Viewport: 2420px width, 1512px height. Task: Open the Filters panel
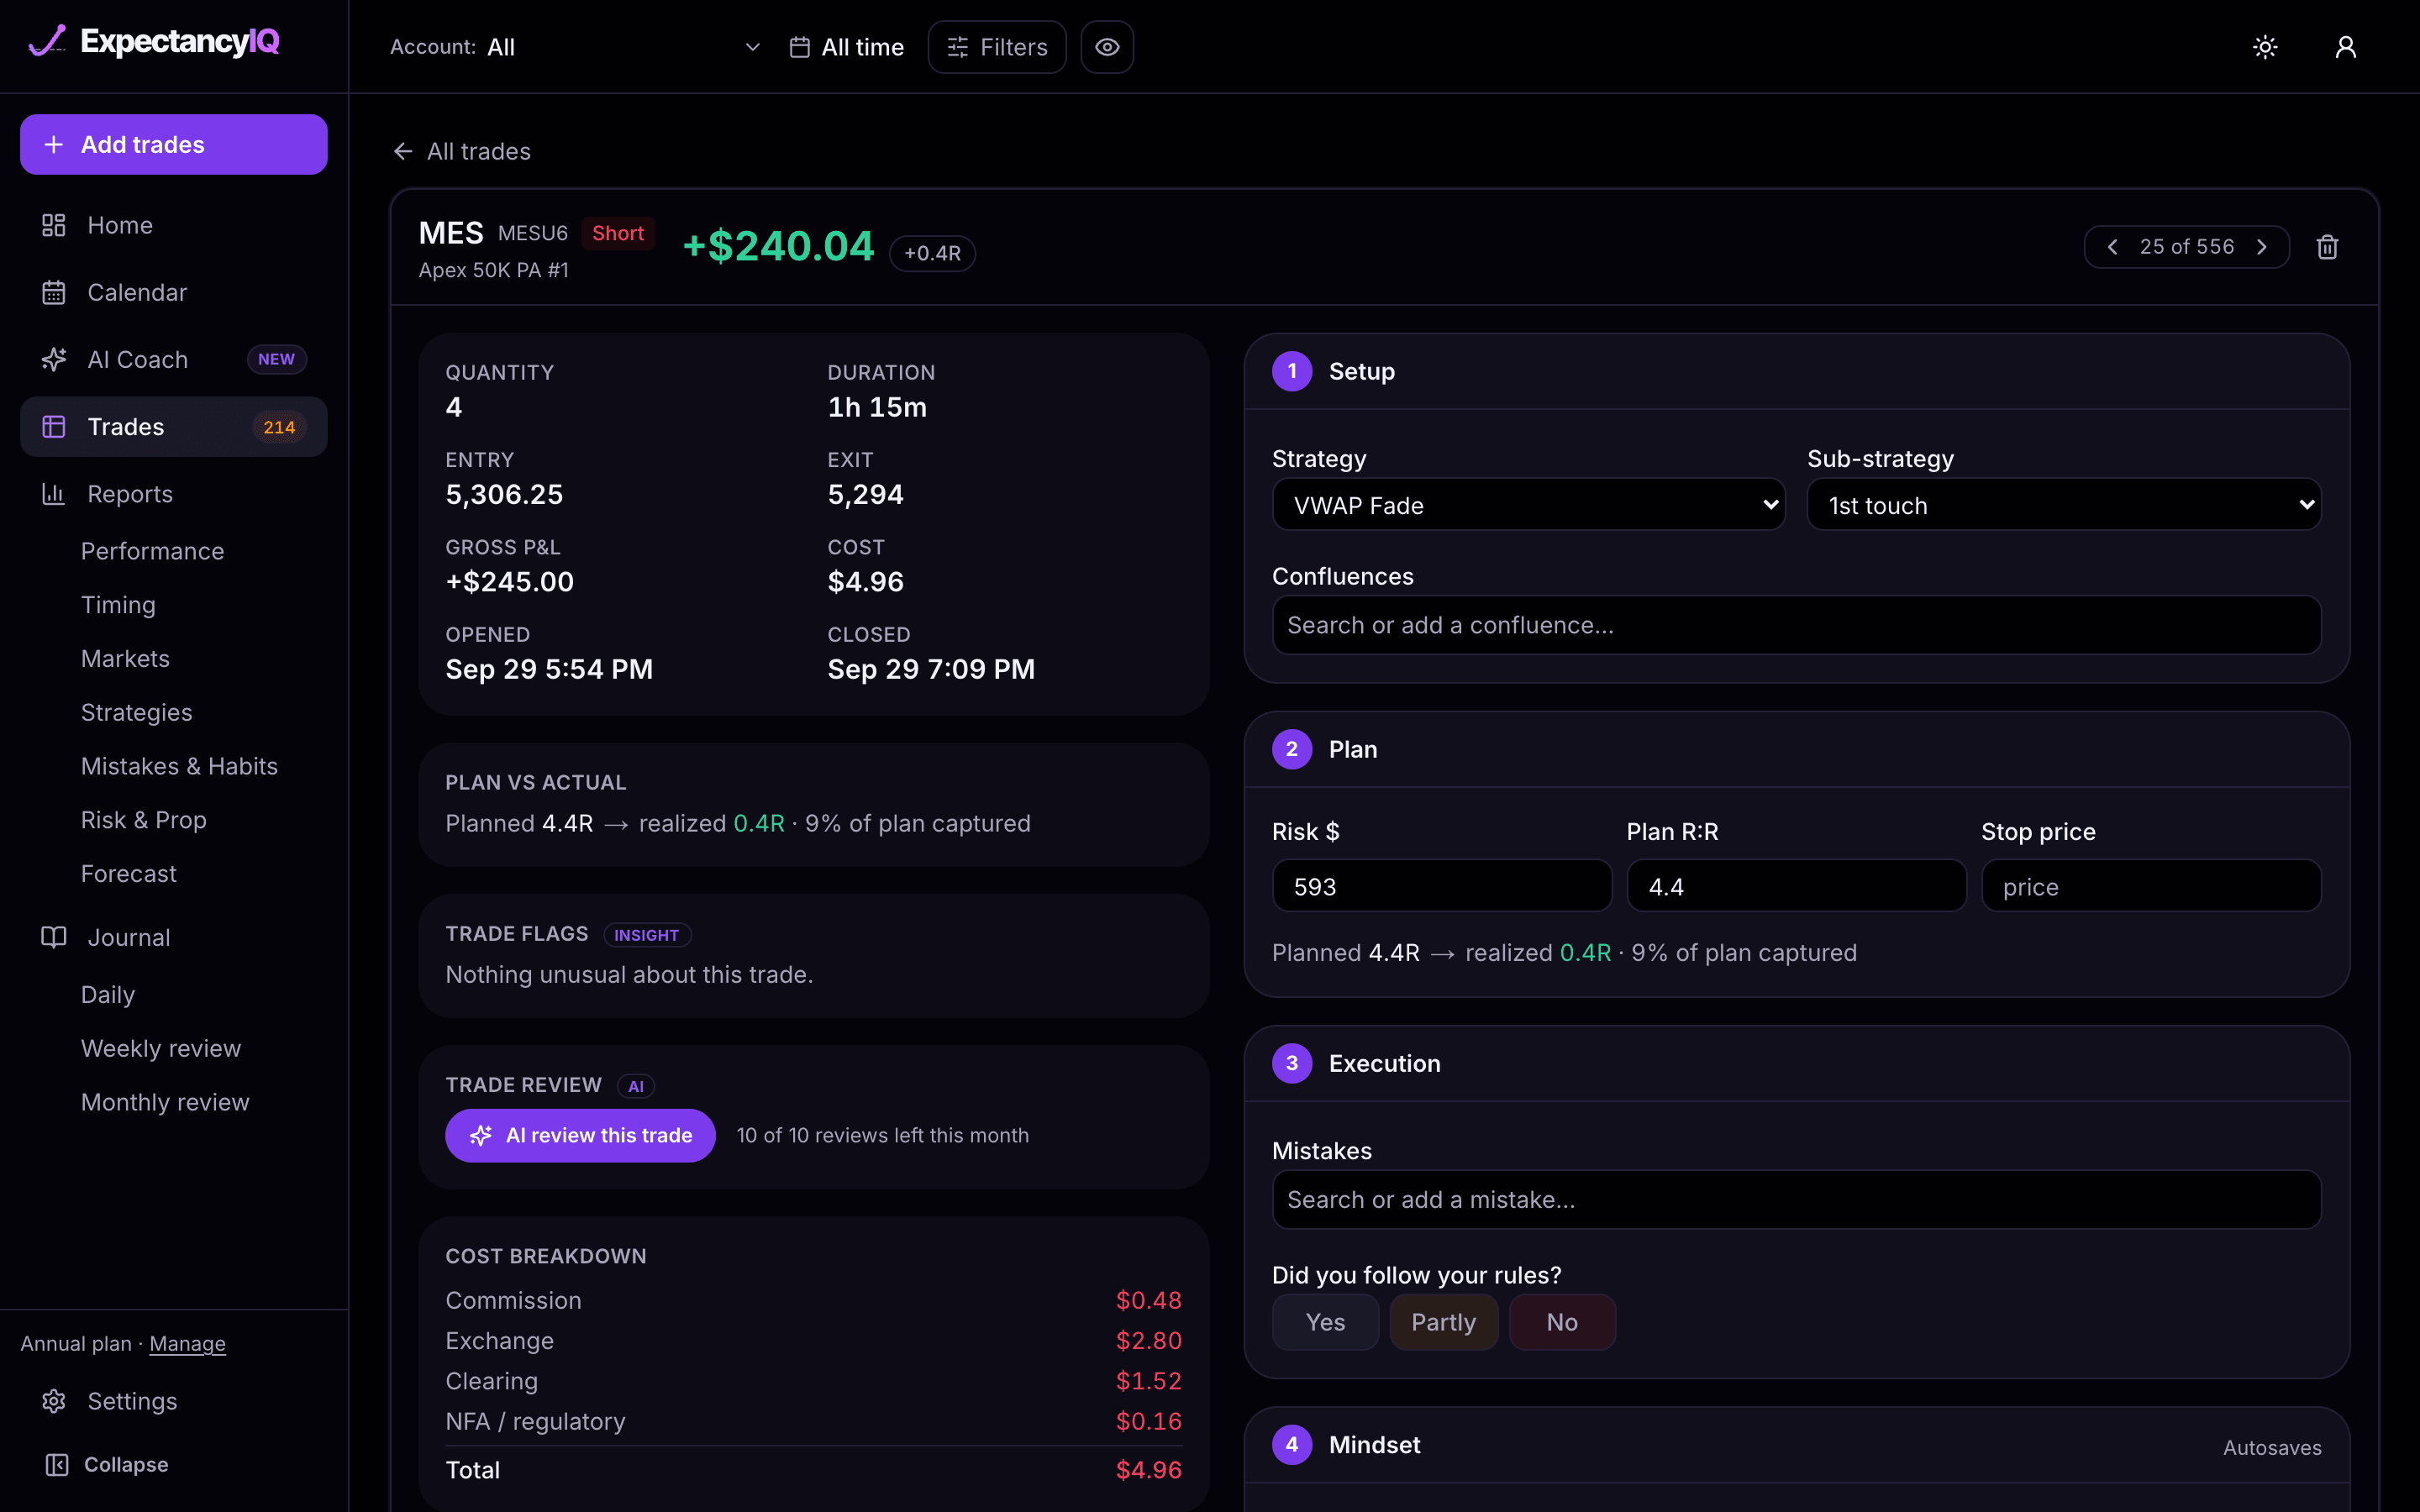click(x=997, y=47)
